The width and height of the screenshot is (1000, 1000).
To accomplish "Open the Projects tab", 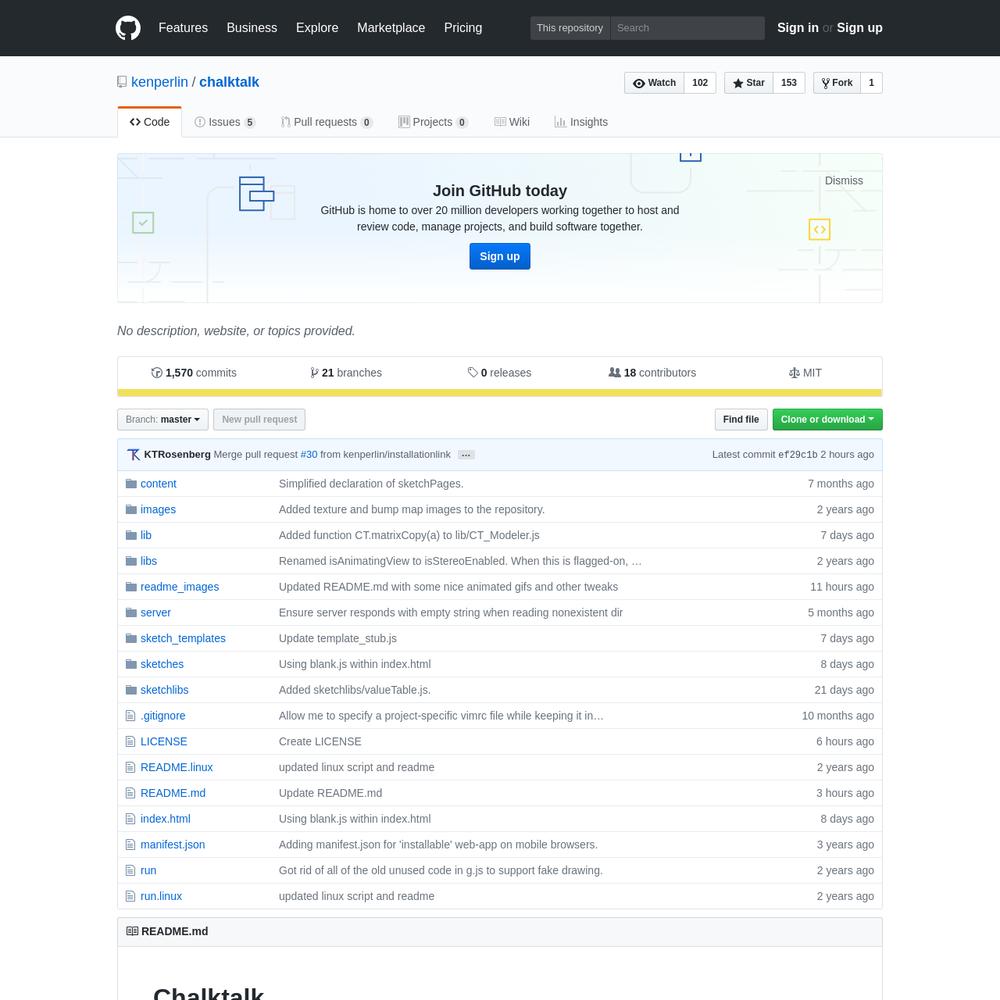I will coord(433,122).
